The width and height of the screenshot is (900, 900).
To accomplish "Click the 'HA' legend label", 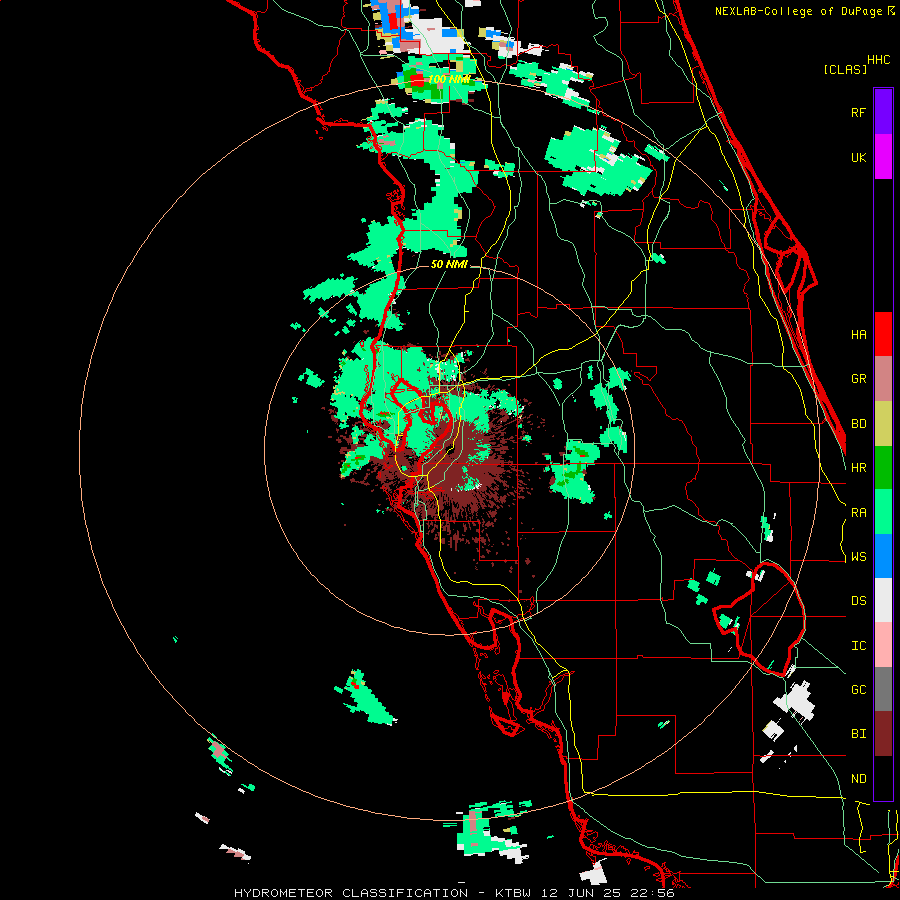I will pyautogui.click(x=858, y=334).
